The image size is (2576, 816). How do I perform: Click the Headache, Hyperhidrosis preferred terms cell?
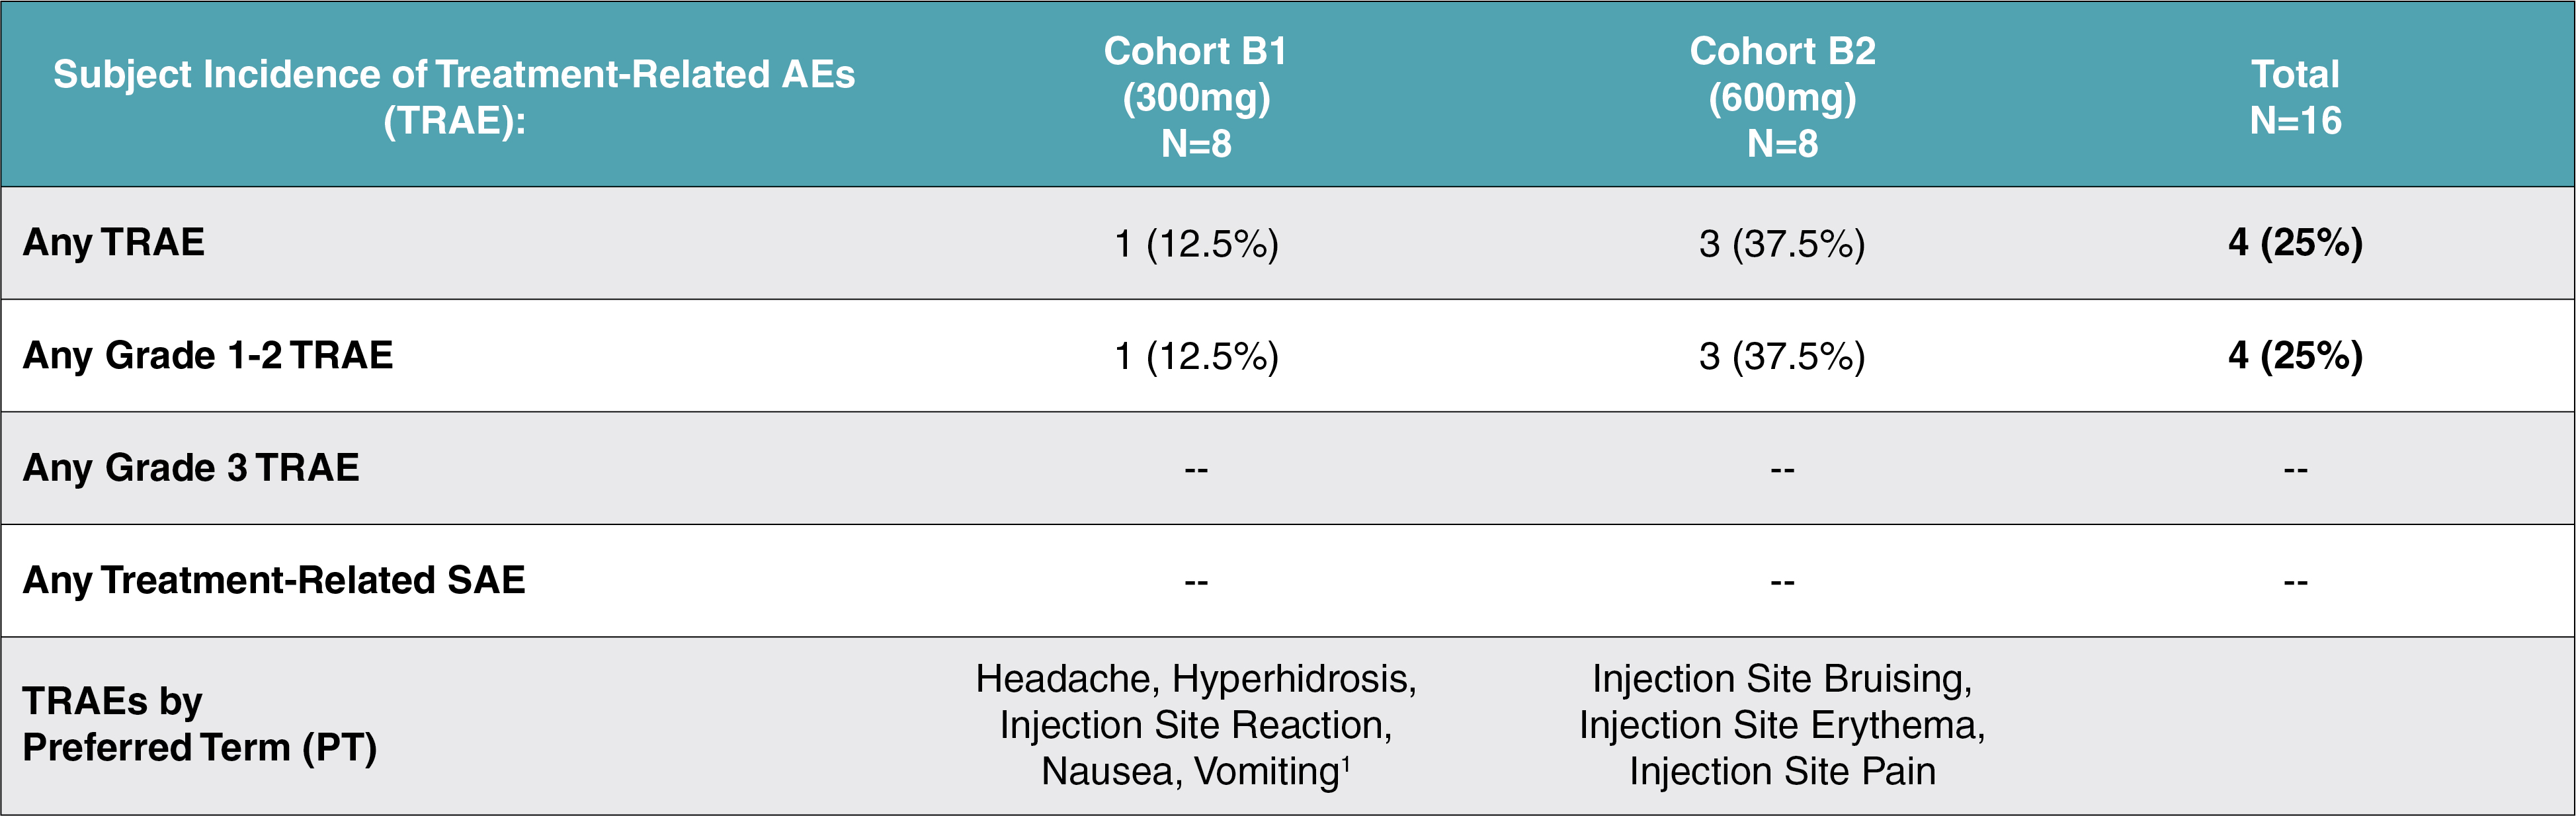(x=1196, y=725)
